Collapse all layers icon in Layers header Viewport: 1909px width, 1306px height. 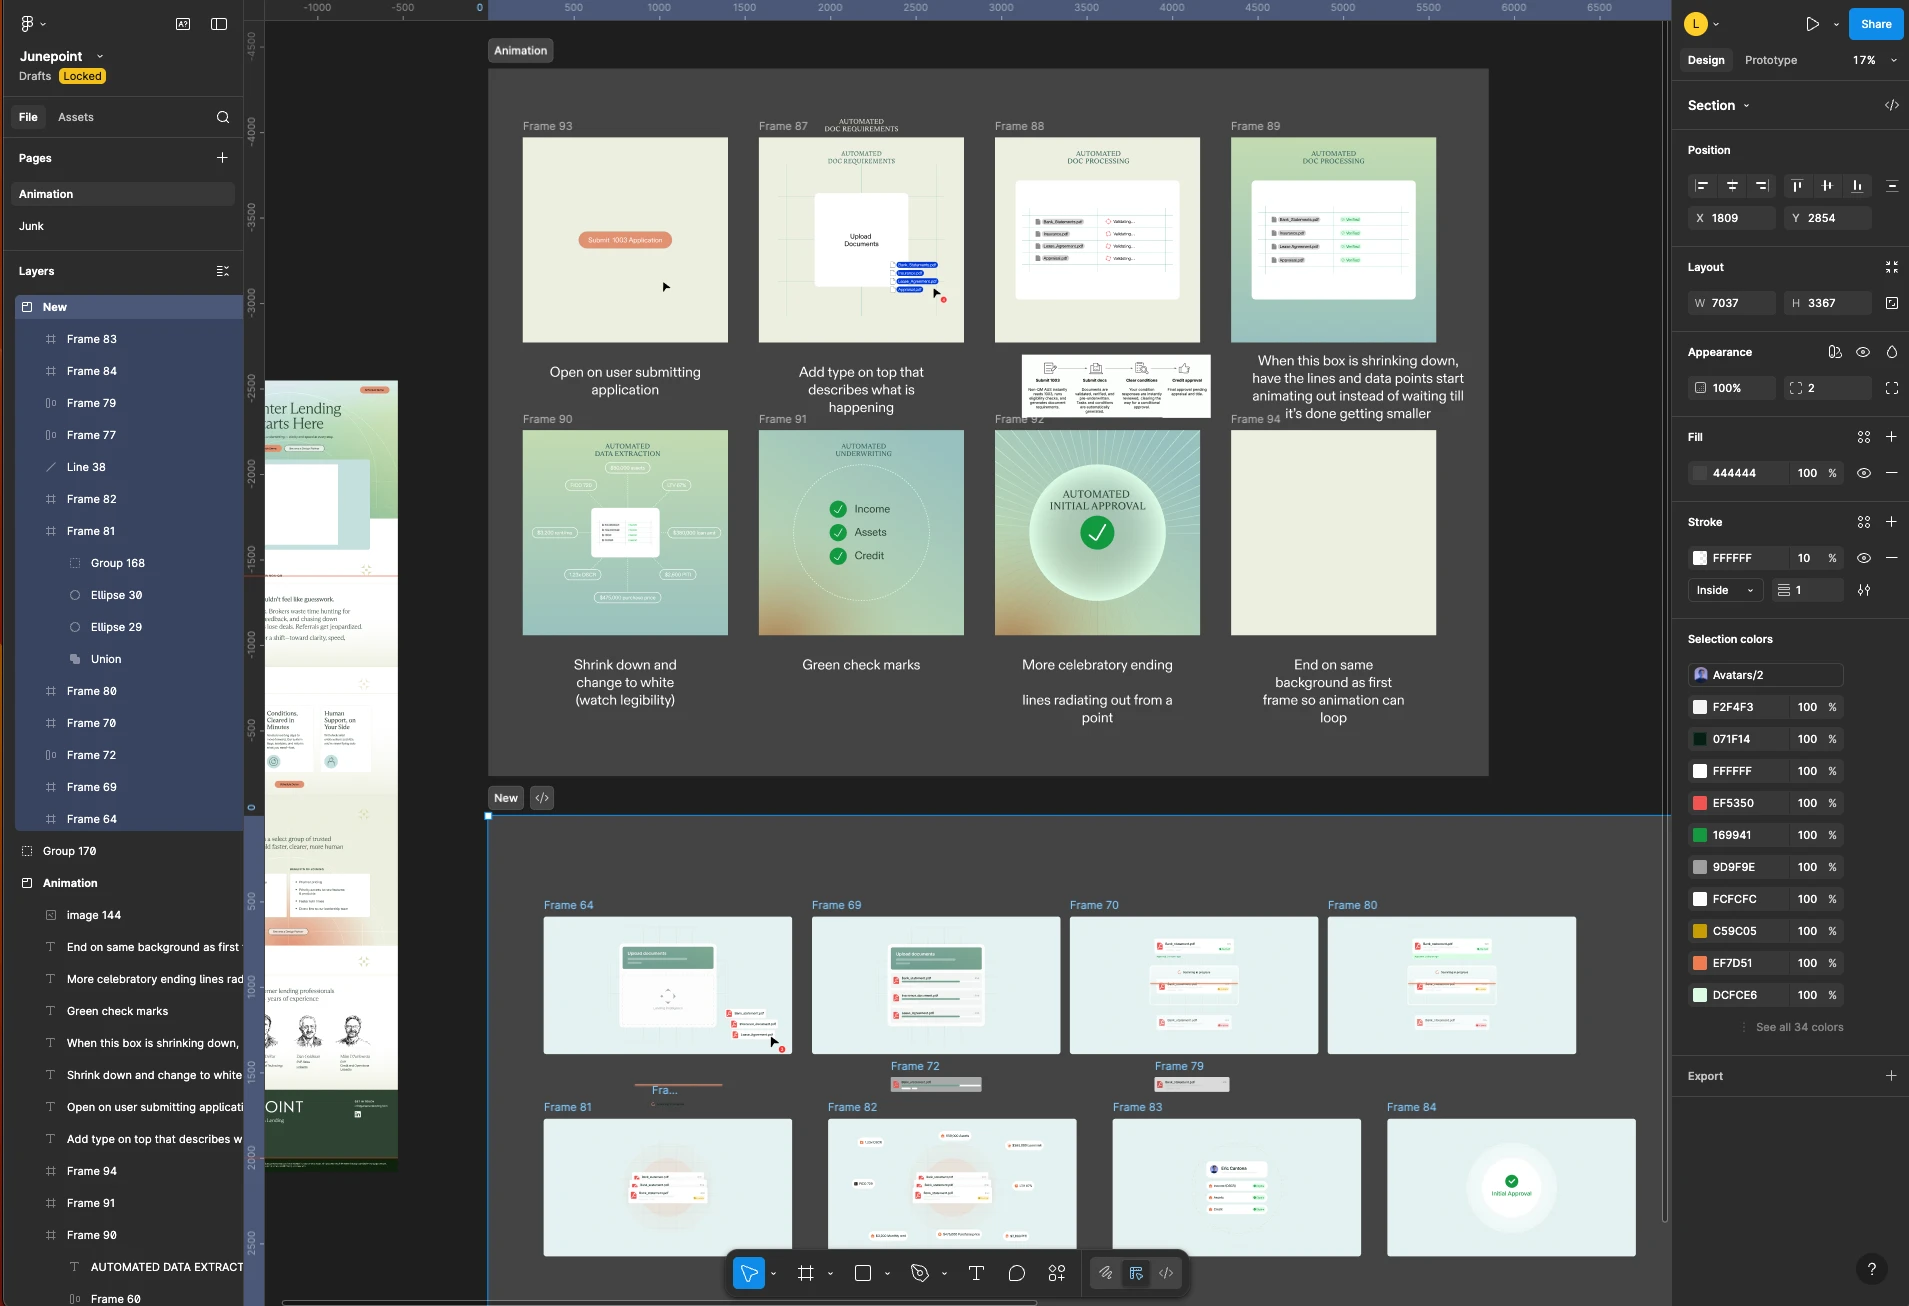[223, 271]
